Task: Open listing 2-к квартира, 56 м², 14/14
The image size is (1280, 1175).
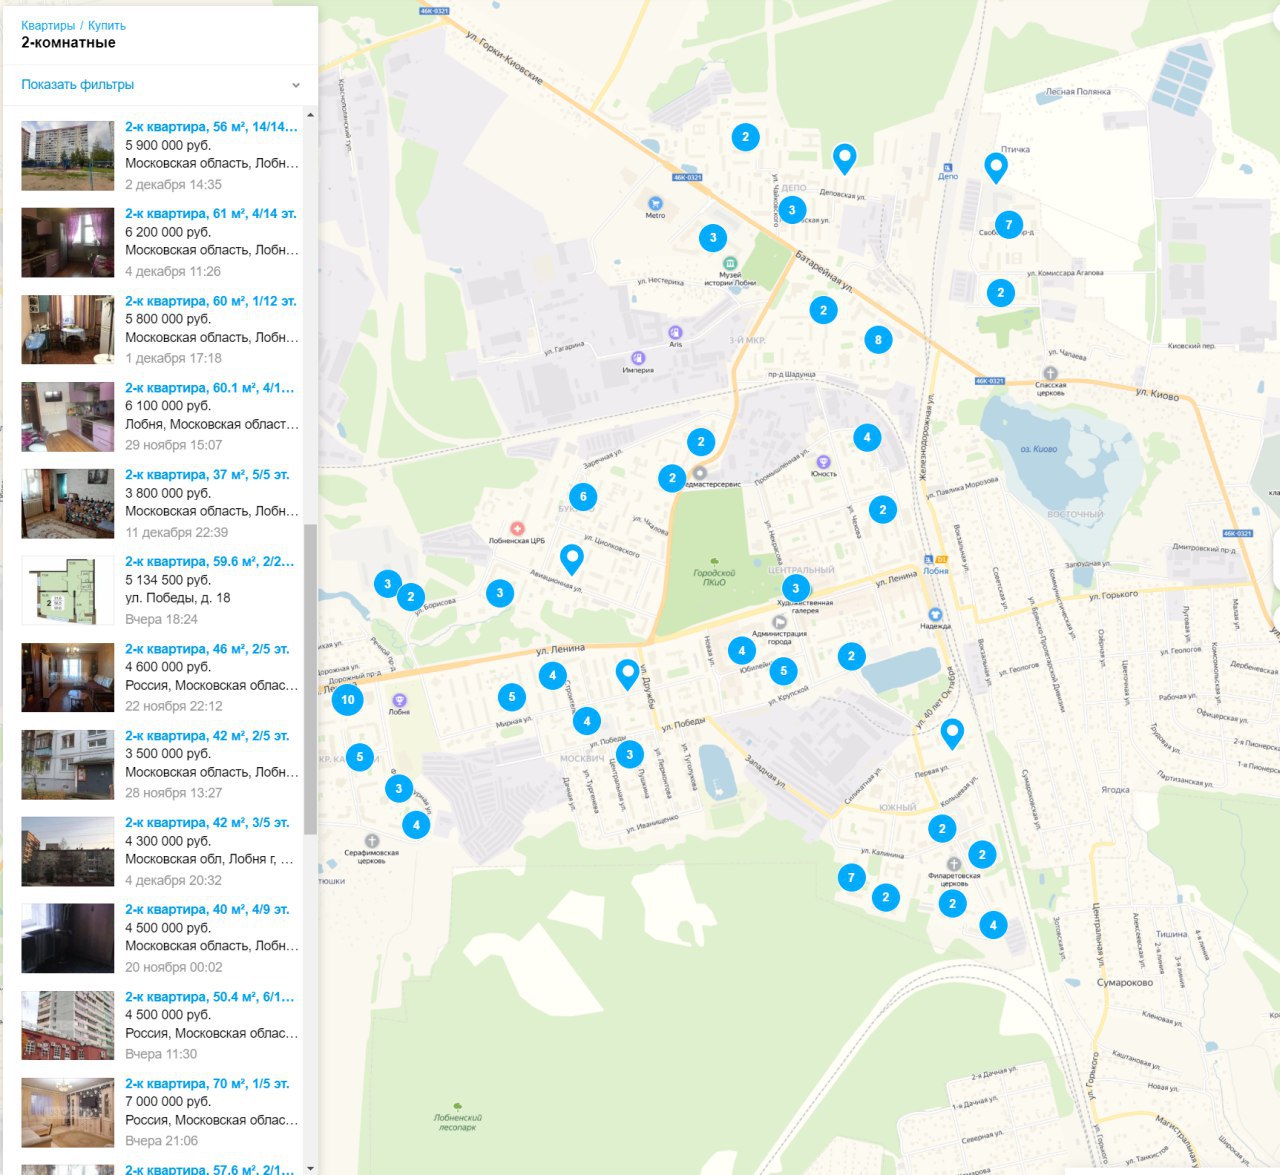Action: (211, 127)
